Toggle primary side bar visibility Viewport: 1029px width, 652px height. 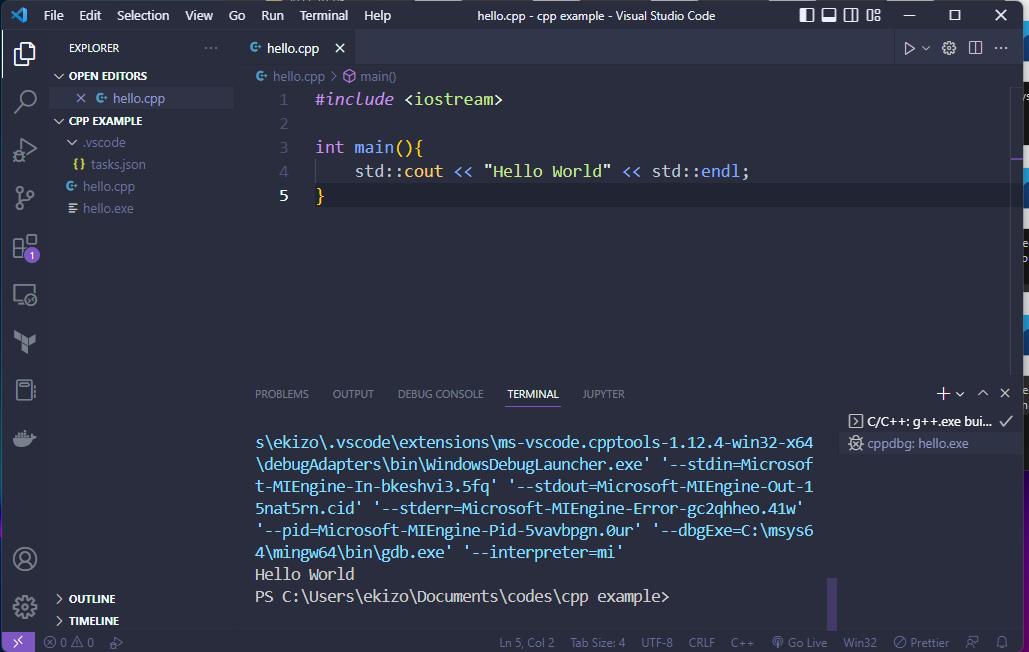click(x=807, y=15)
